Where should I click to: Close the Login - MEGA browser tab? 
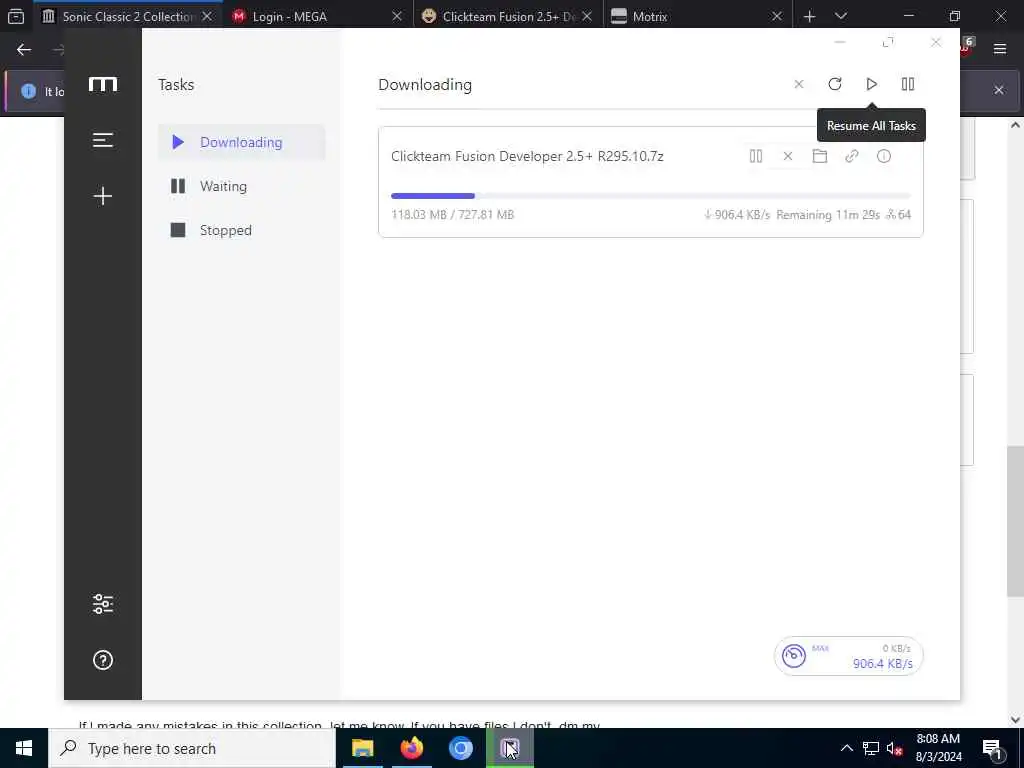[x=396, y=16]
